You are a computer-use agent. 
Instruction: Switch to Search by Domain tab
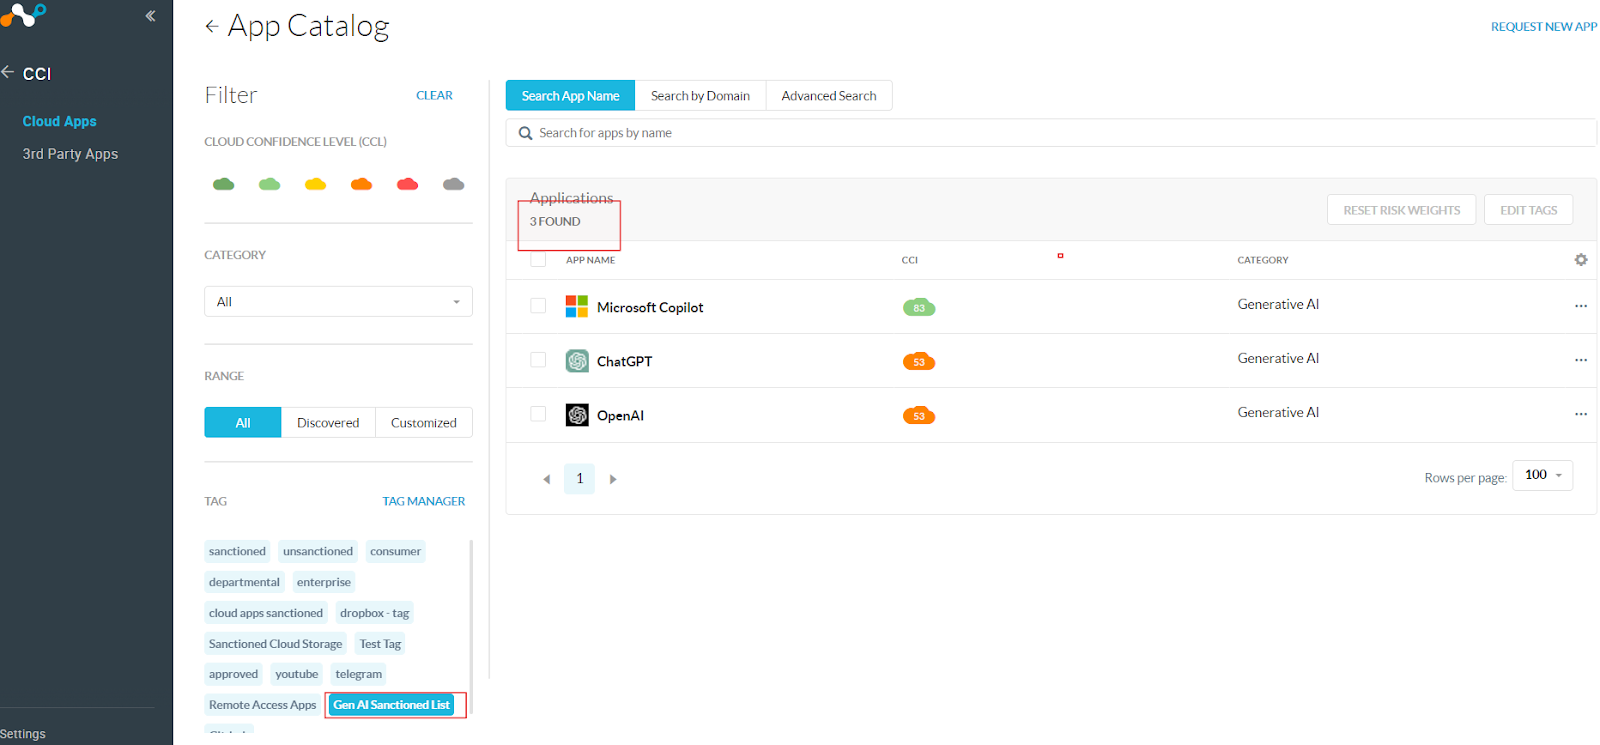point(700,96)
